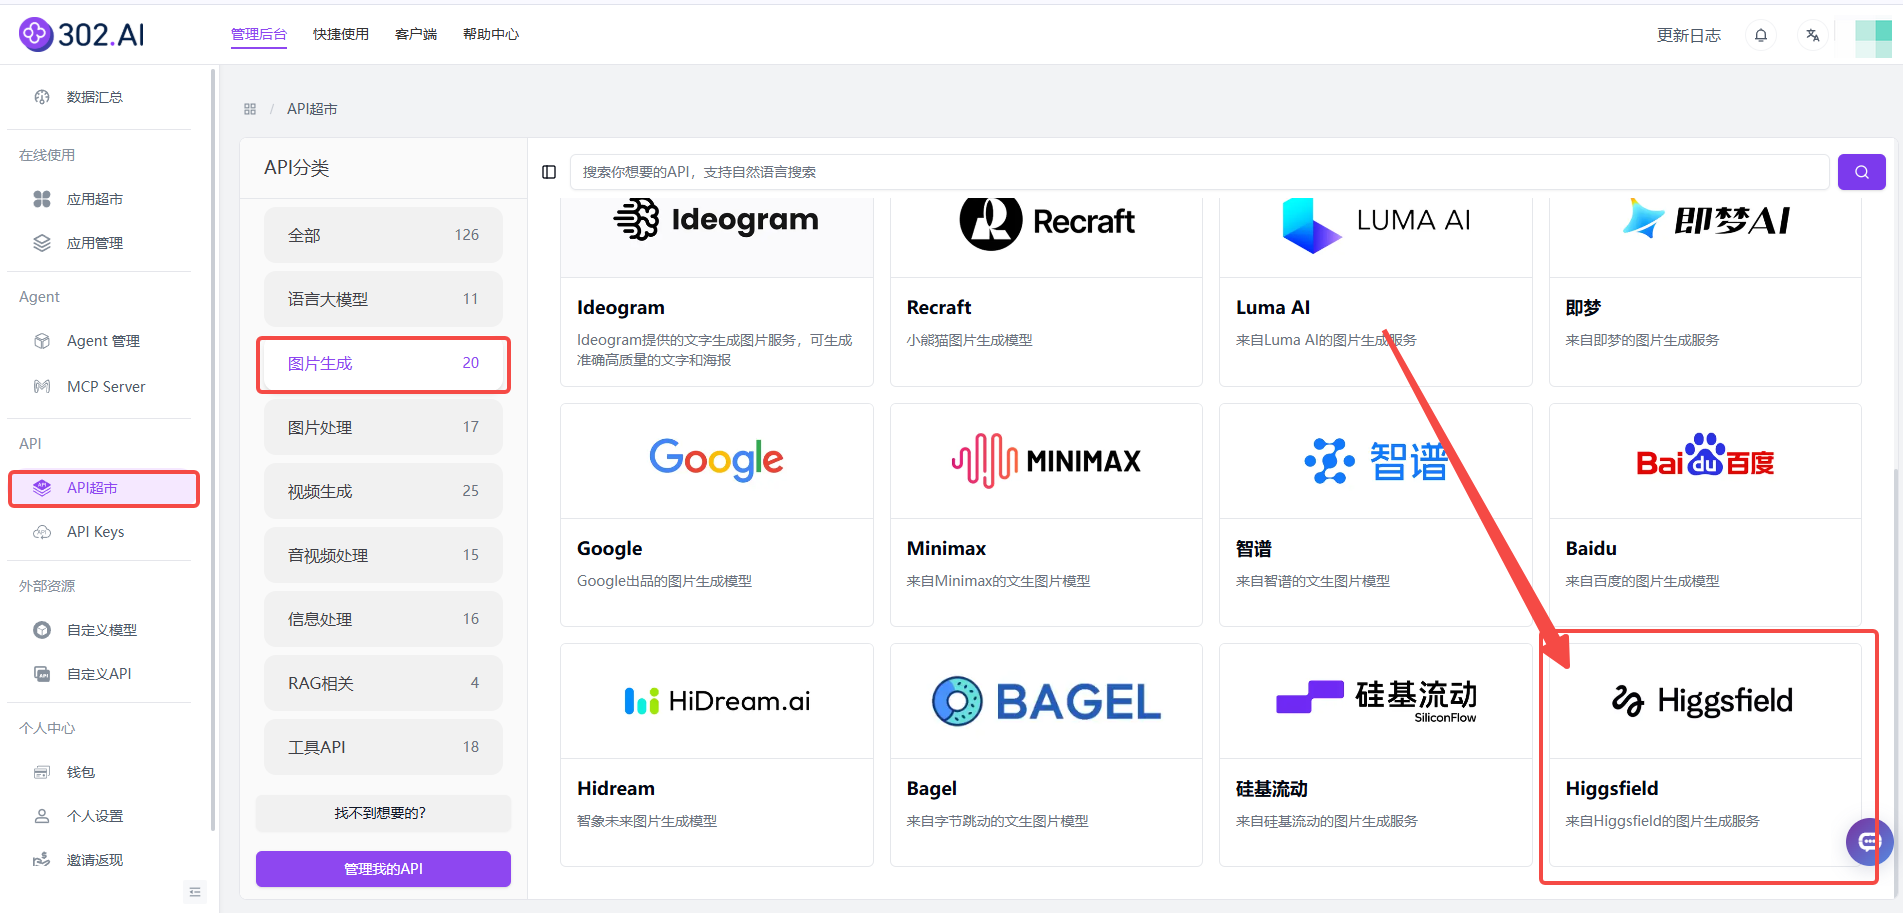Open the Hidream API card
This screenshot has height=913, width=1903.
tap(717, 755)
